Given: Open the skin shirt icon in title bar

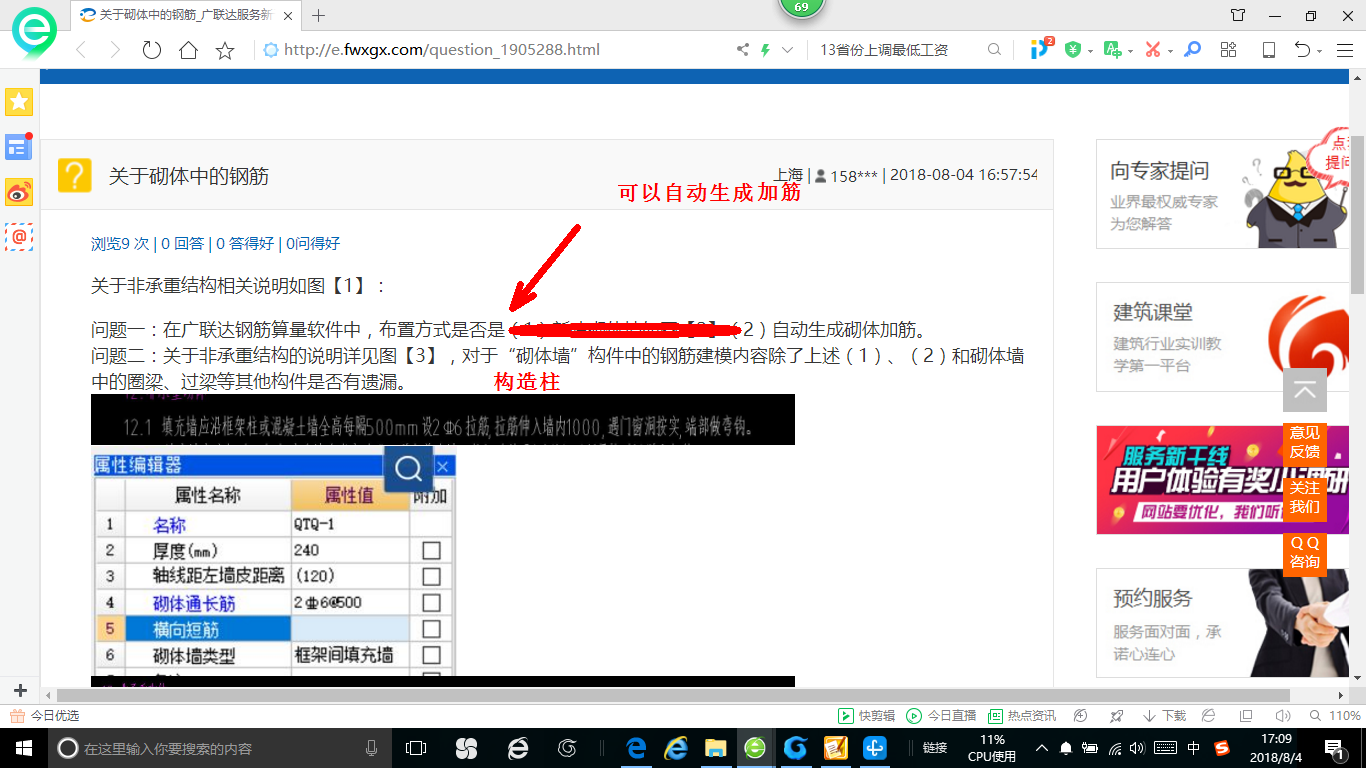Looking at the screenshot, I should pyautogui.click(x=1238, y=15).
